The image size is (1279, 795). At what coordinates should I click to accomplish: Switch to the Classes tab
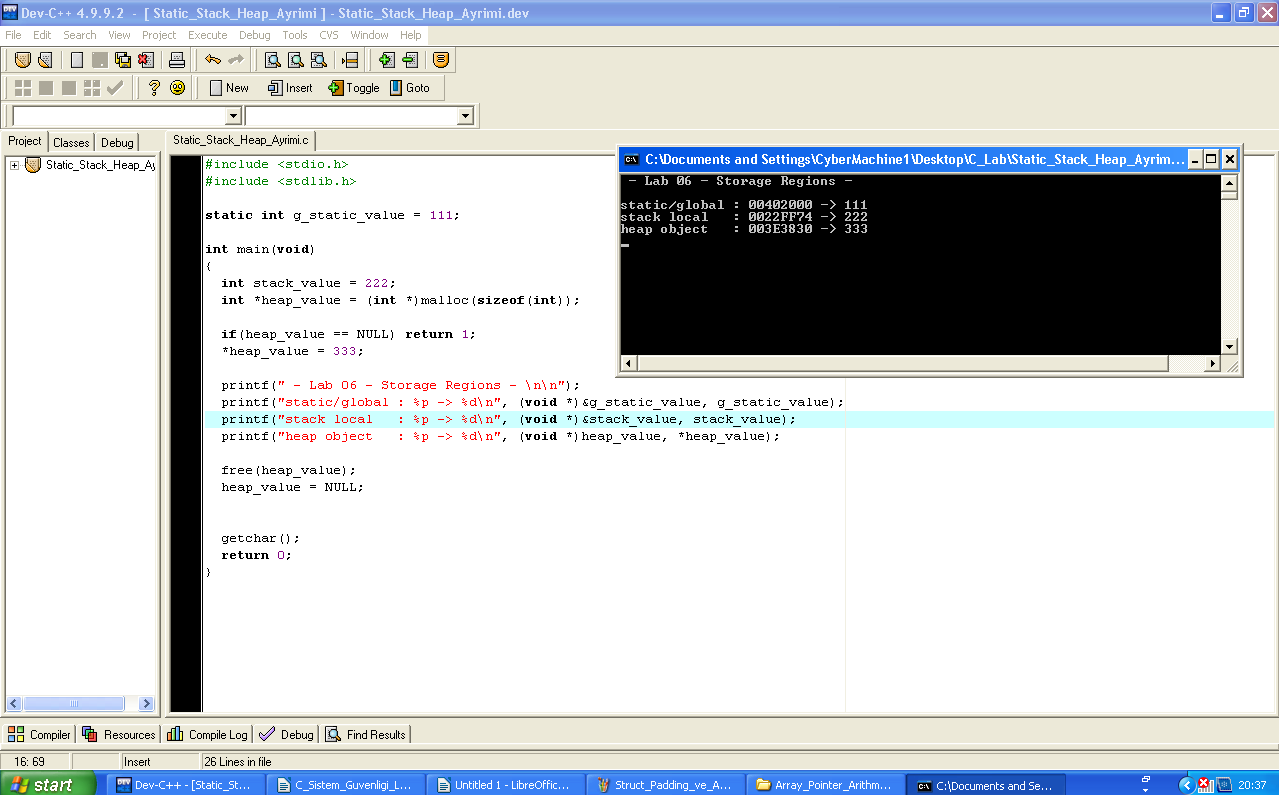click(71, 142)
